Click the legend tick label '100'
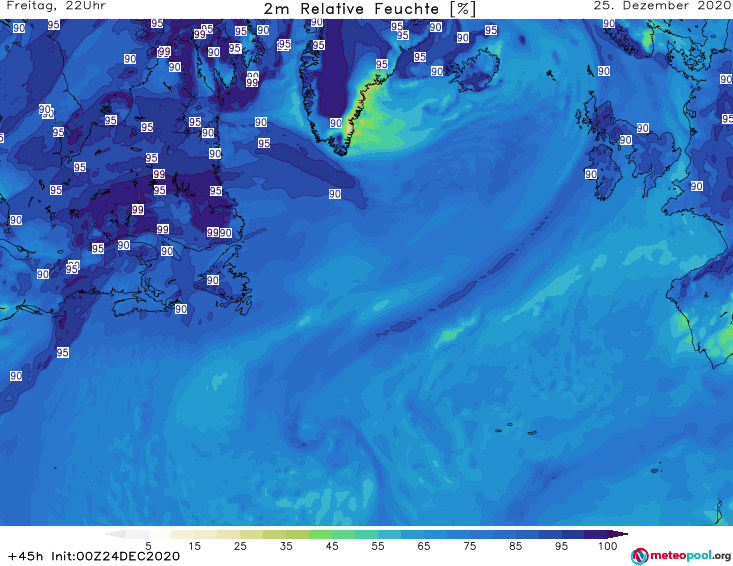The image size is (733, 566). click(x=608, y=546)
